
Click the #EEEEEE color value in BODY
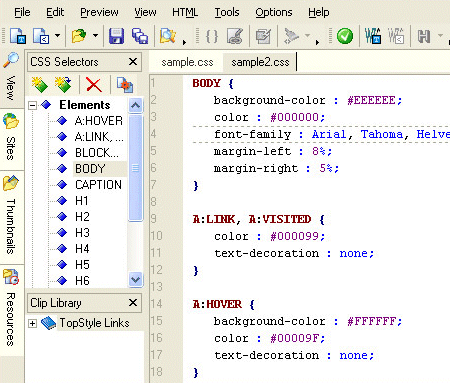point(371,100)
